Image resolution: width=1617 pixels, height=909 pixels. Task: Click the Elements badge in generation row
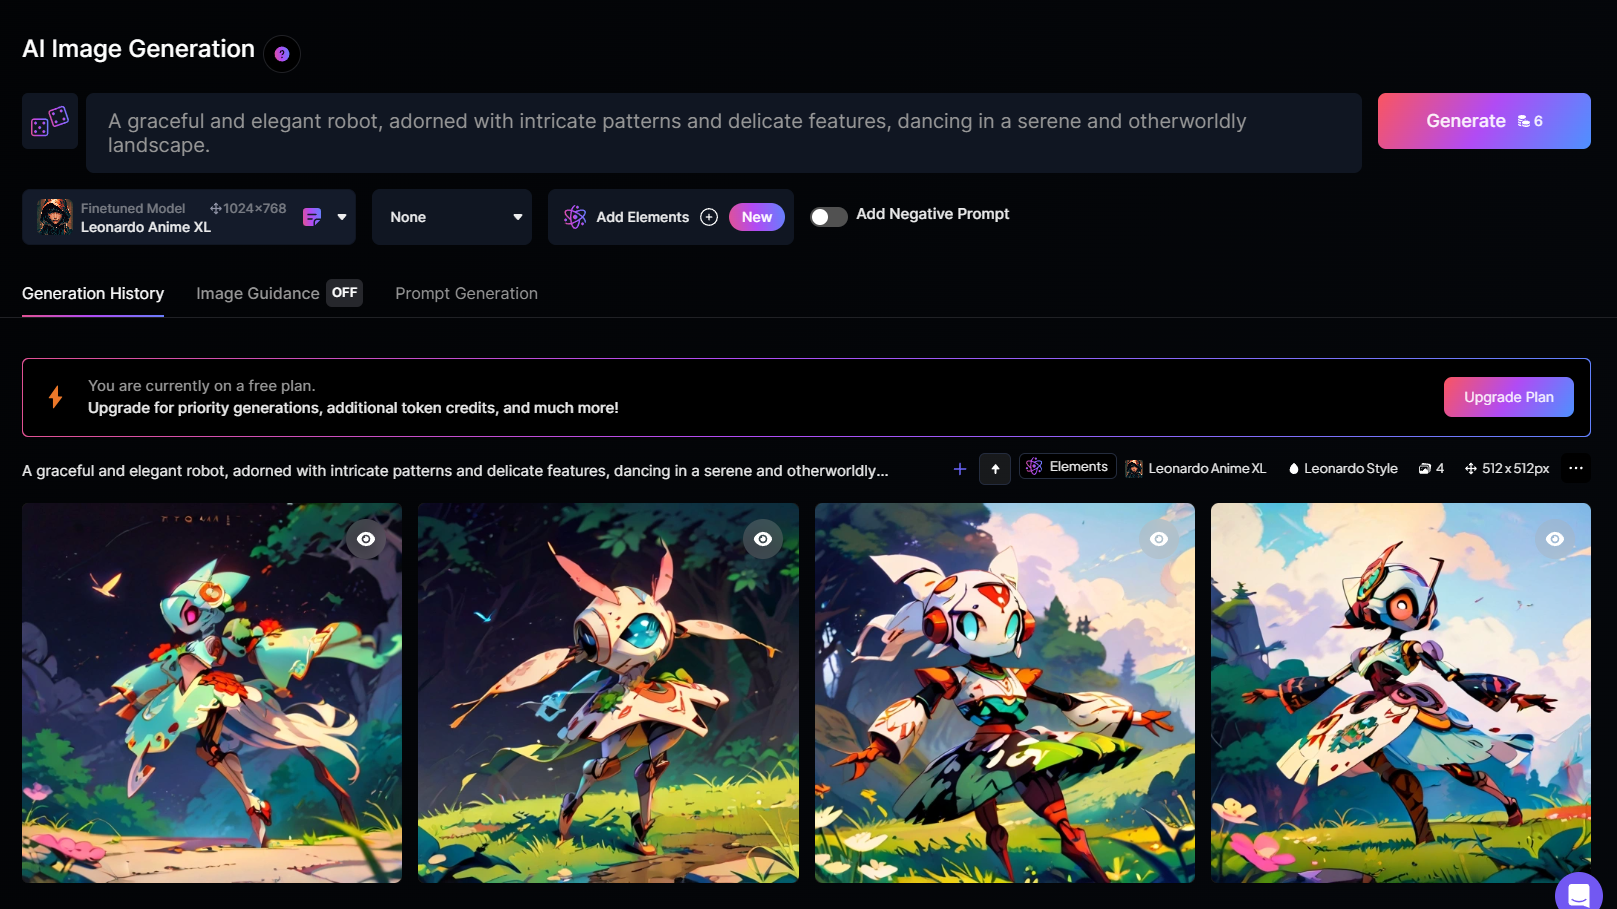click(1067, 467)
